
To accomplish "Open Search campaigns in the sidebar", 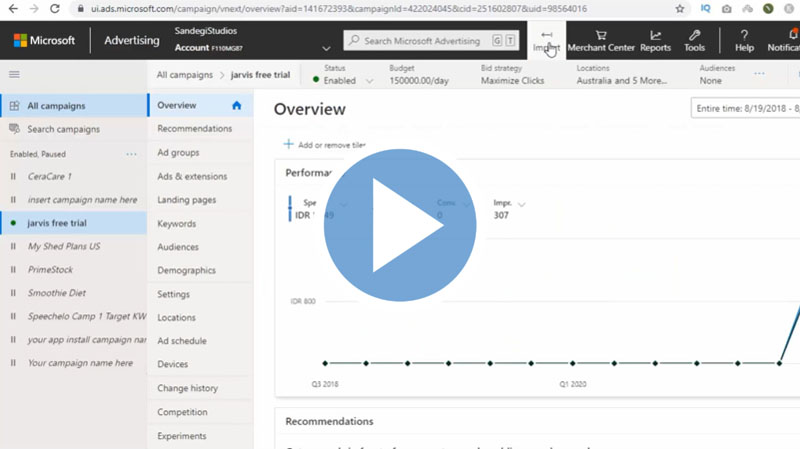I will (73, 129).
